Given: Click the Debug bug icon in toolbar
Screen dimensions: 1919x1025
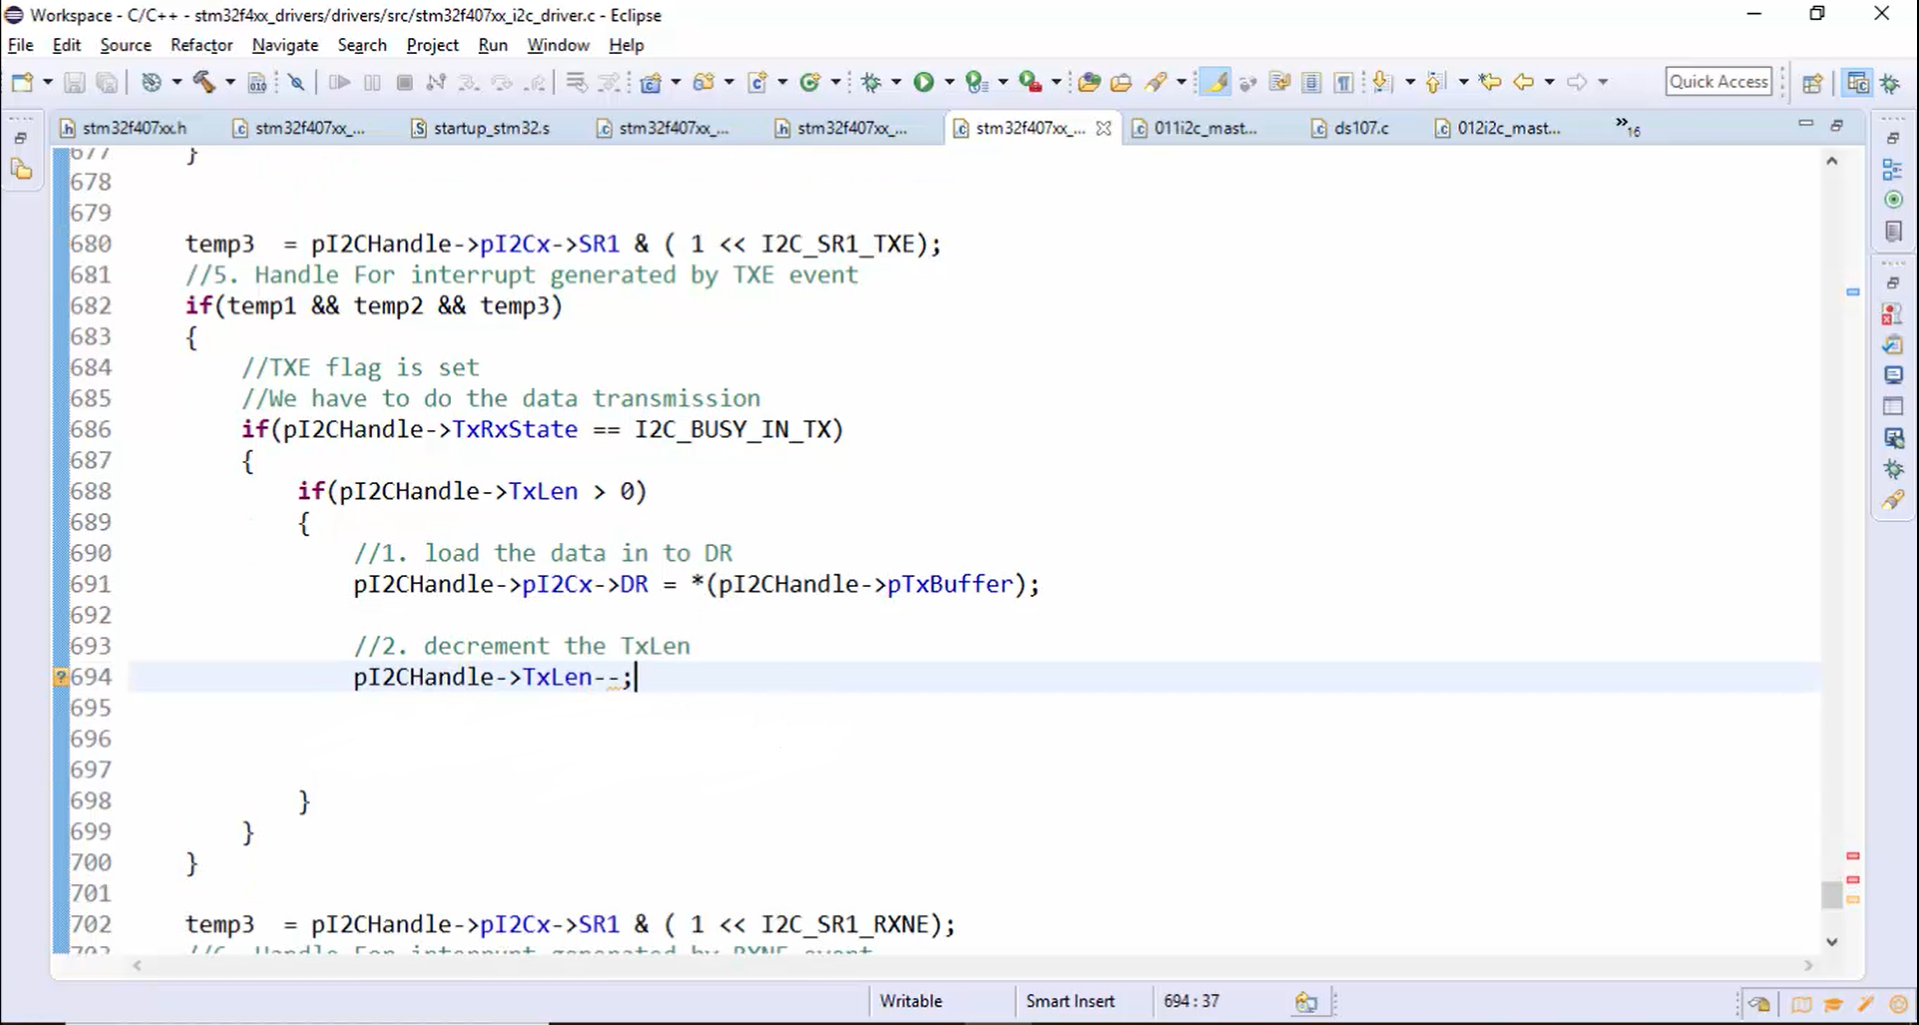Looking at the screenshot, I should pyautogui.click(x=871, y=82).
